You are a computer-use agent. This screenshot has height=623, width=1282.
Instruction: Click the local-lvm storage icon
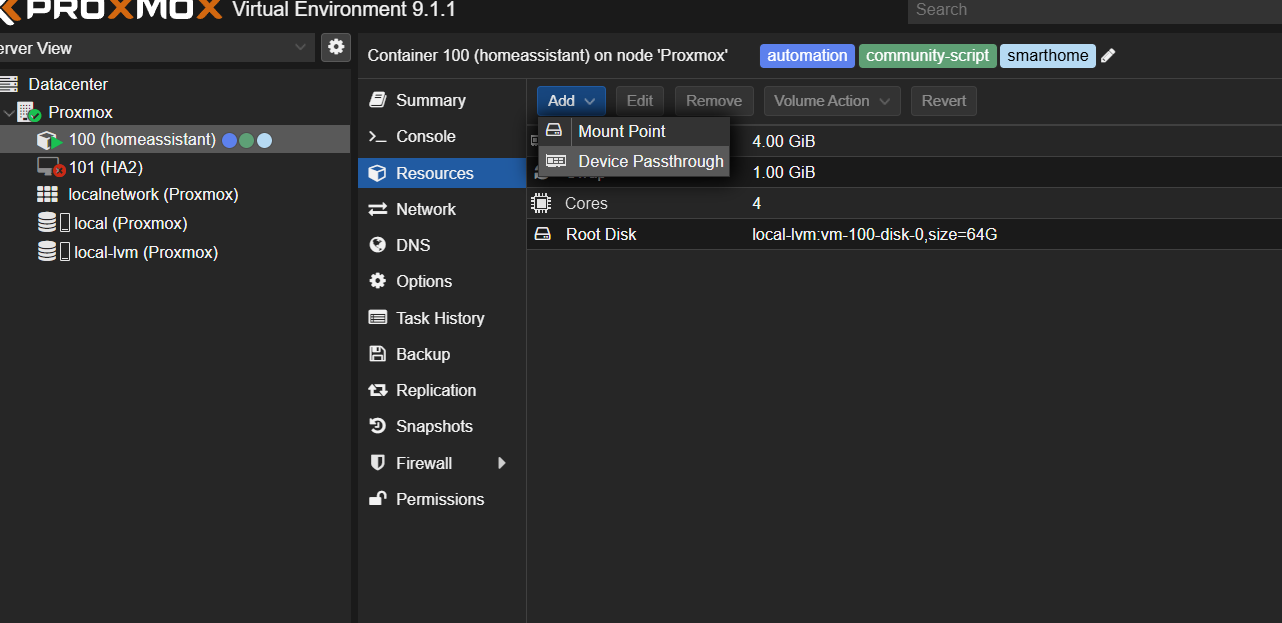point(47,252)
